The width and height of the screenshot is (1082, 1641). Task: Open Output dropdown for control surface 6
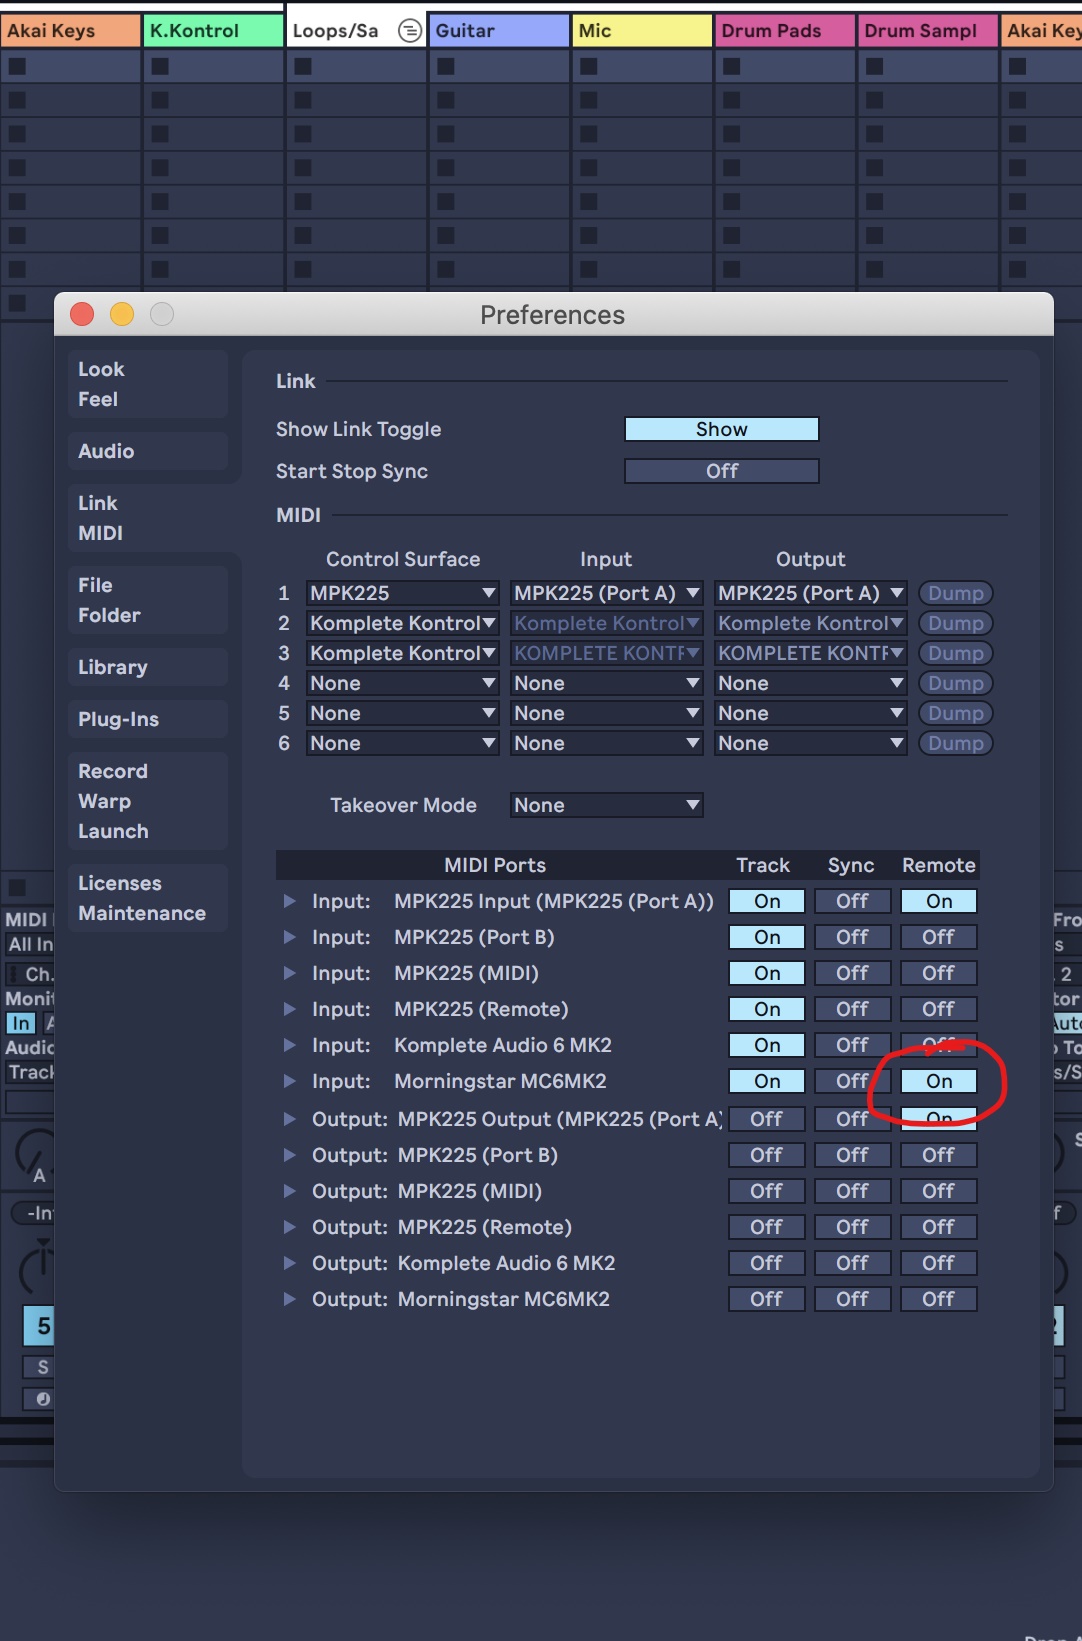point(810,743)
